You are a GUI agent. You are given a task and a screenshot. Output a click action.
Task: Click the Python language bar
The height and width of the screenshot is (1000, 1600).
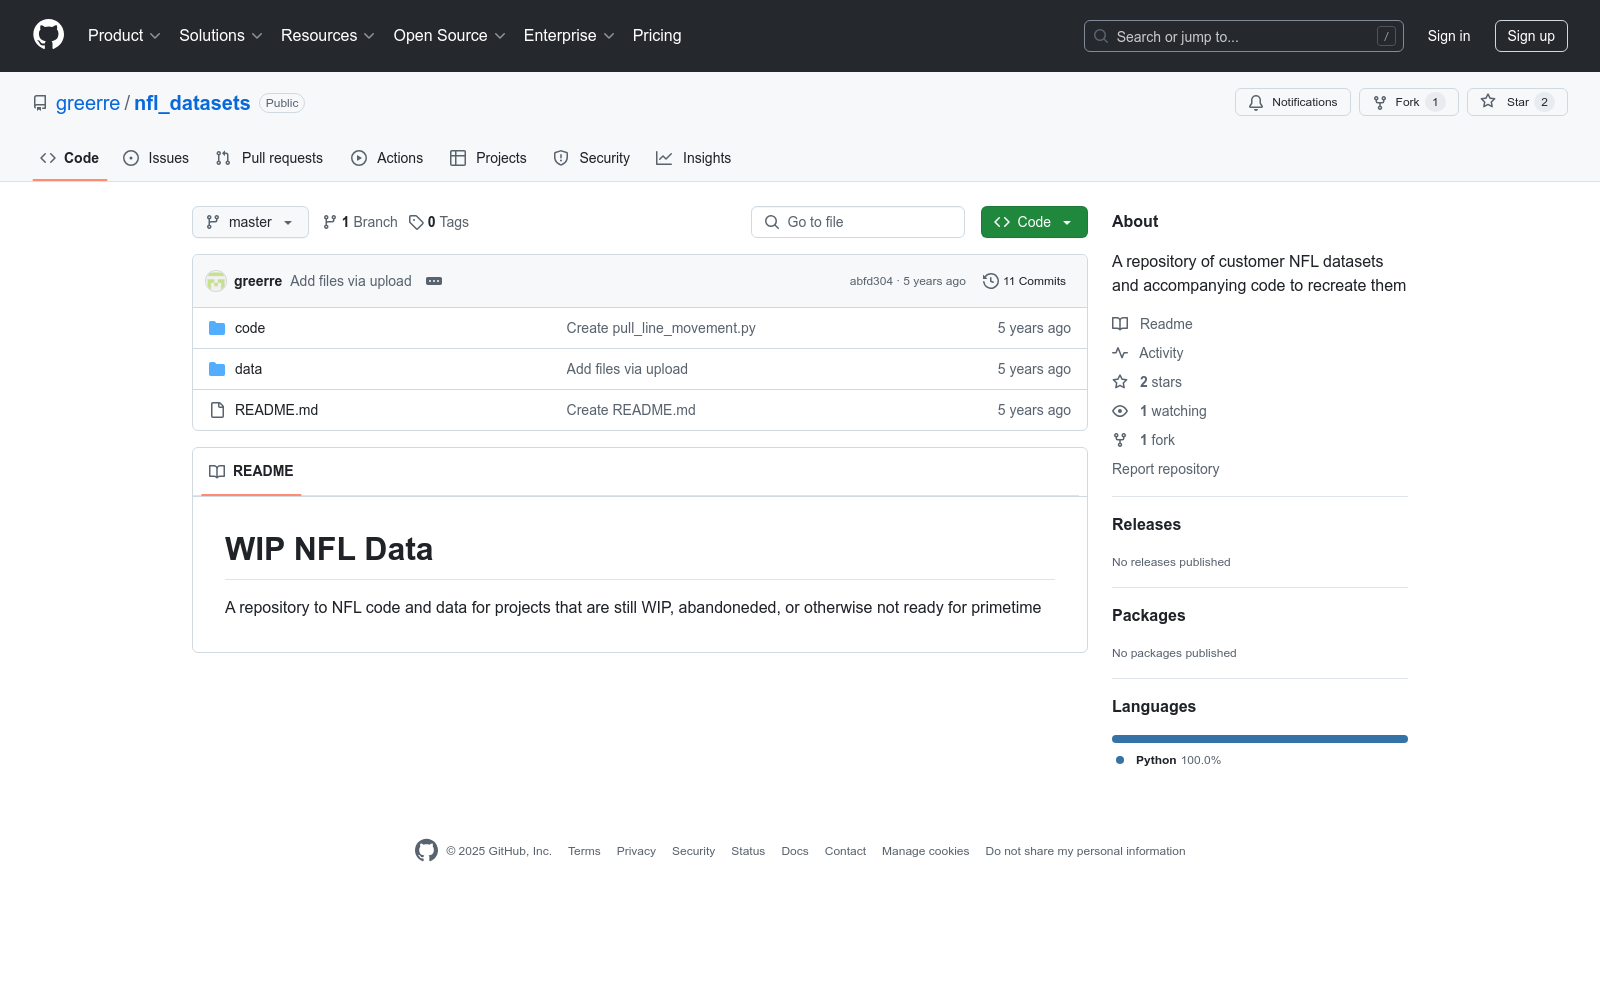(1260, 739)
